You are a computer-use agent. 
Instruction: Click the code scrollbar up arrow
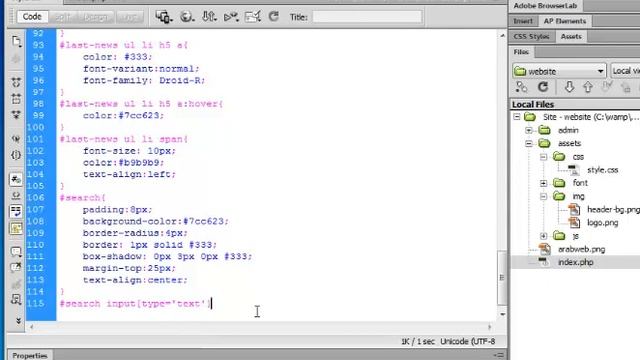(502, 36)
